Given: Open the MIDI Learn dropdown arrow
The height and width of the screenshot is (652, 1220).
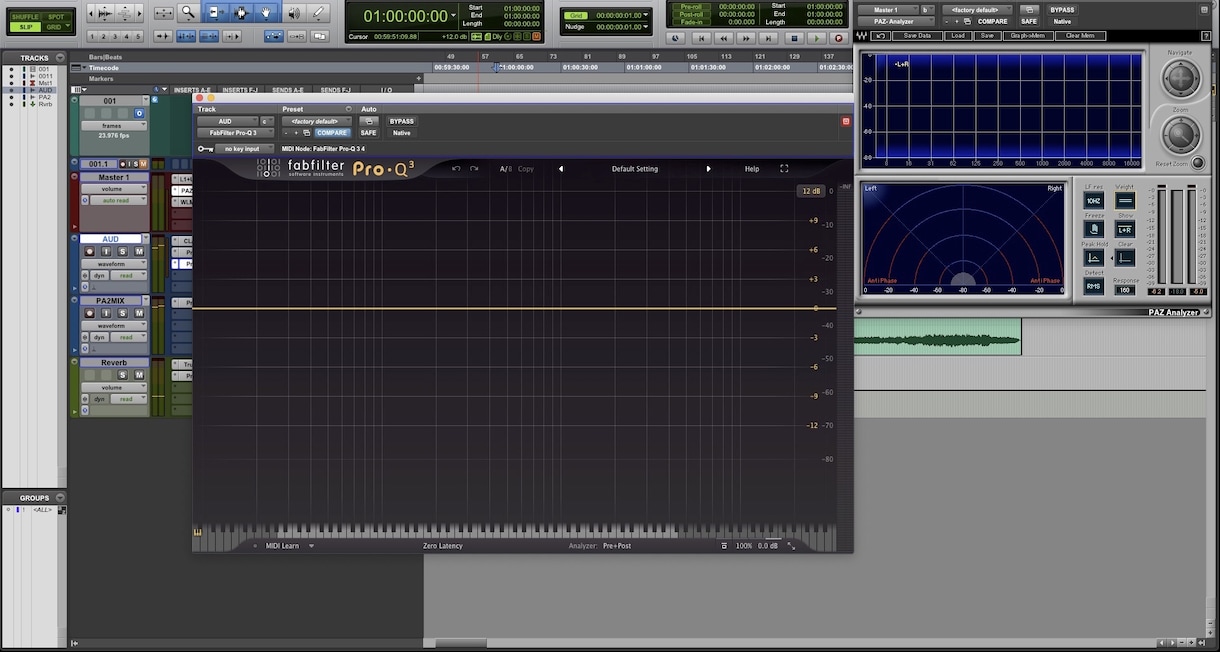Looking at the screenshot, I should pyautogui.click(x=311, y=546).
